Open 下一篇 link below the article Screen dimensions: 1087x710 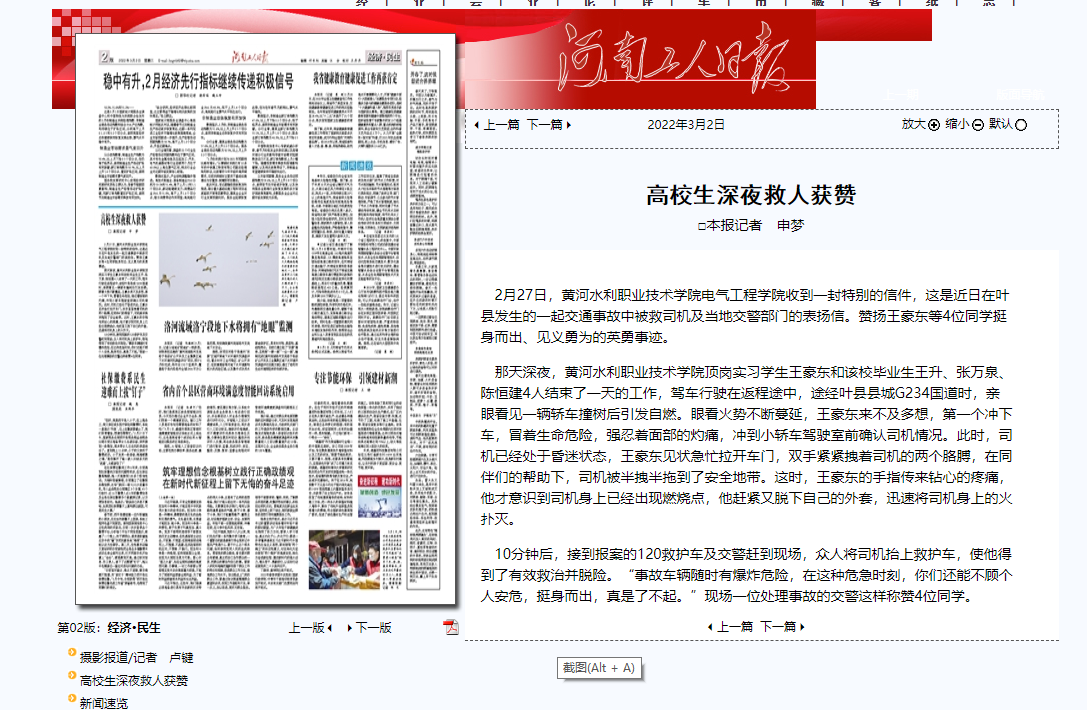(782, 627)
